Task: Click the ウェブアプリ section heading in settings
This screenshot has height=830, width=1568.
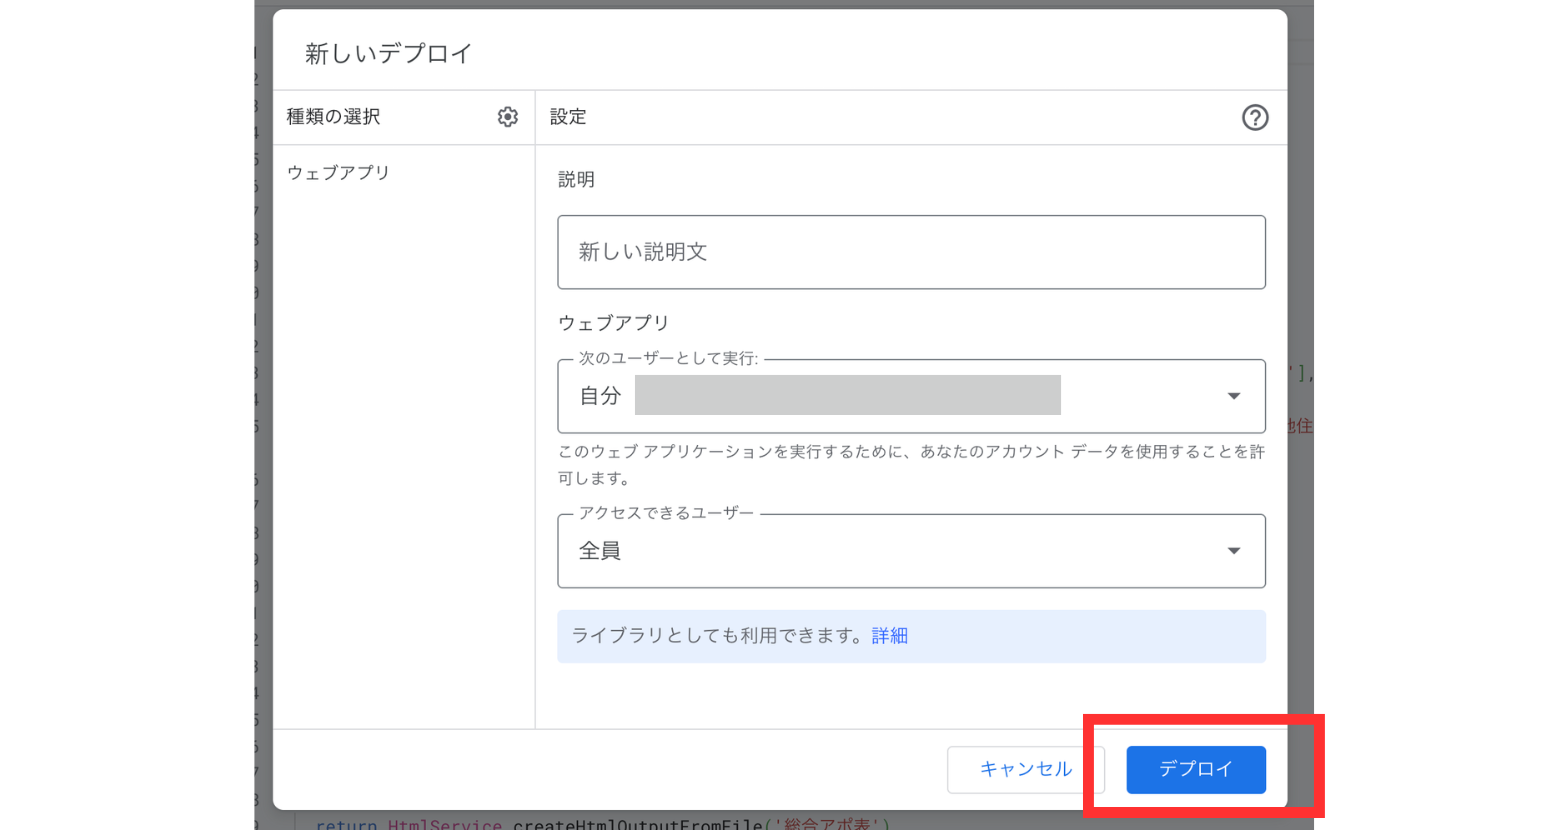Action: [613, 323]
